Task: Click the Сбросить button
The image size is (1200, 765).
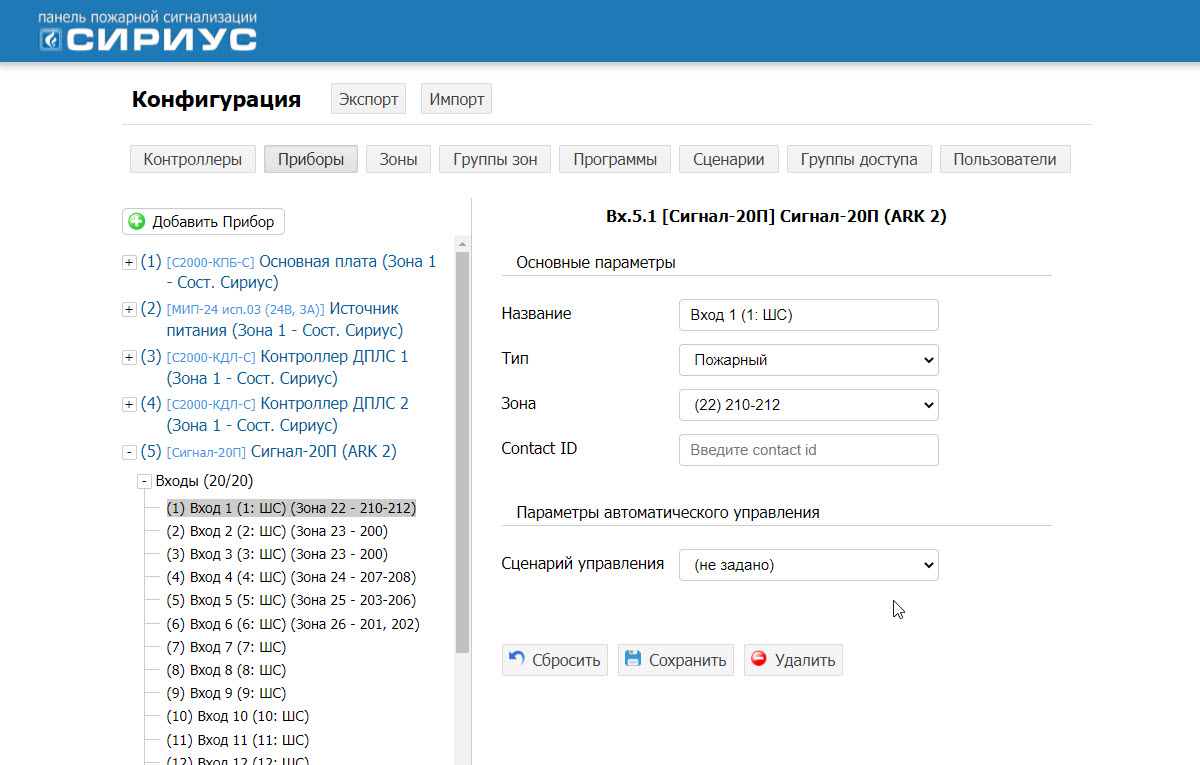Action: coord(555,660)
